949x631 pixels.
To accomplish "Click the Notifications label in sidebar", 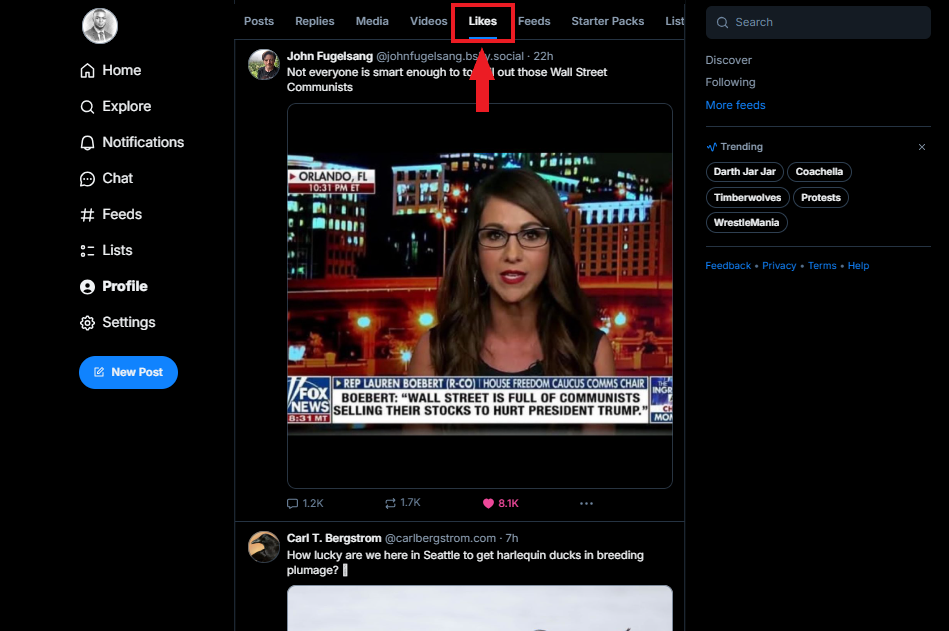I will pos(143,143).
